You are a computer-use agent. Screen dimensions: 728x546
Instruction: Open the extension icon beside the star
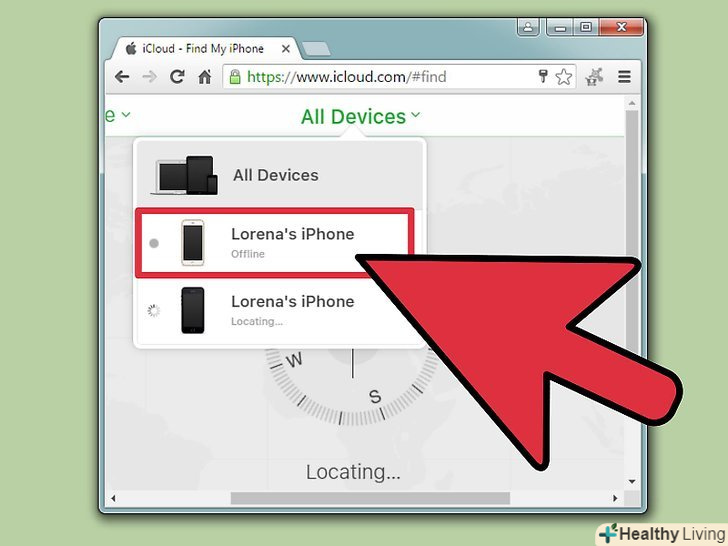[594, 77]
